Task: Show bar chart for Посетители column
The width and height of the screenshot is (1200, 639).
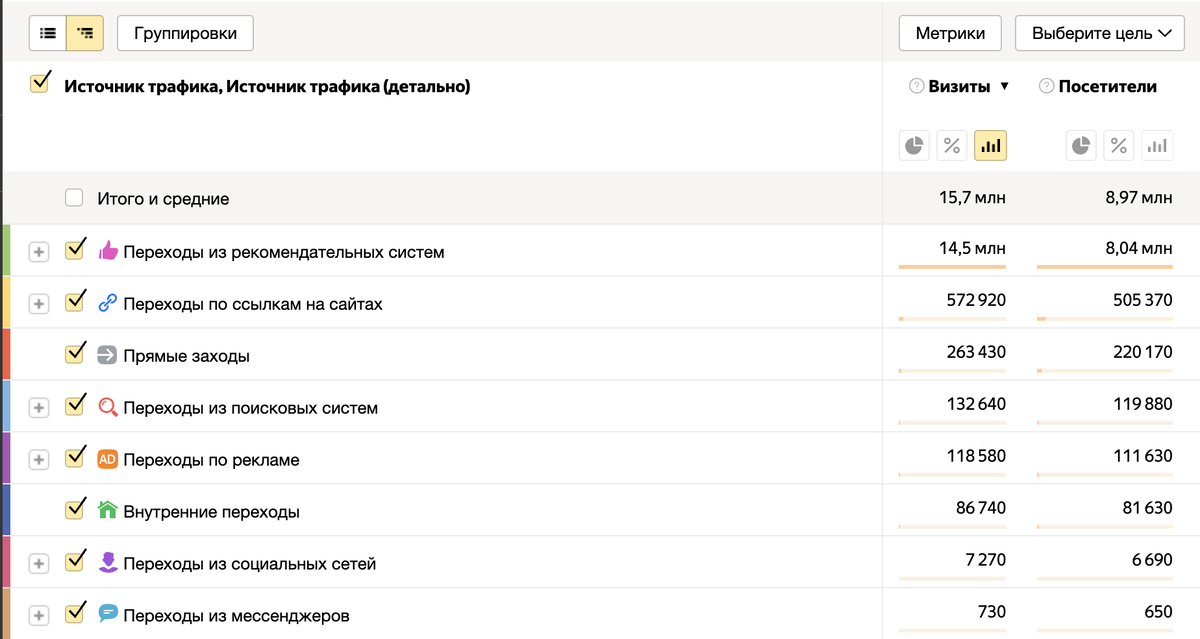Action: [1157, 146]
